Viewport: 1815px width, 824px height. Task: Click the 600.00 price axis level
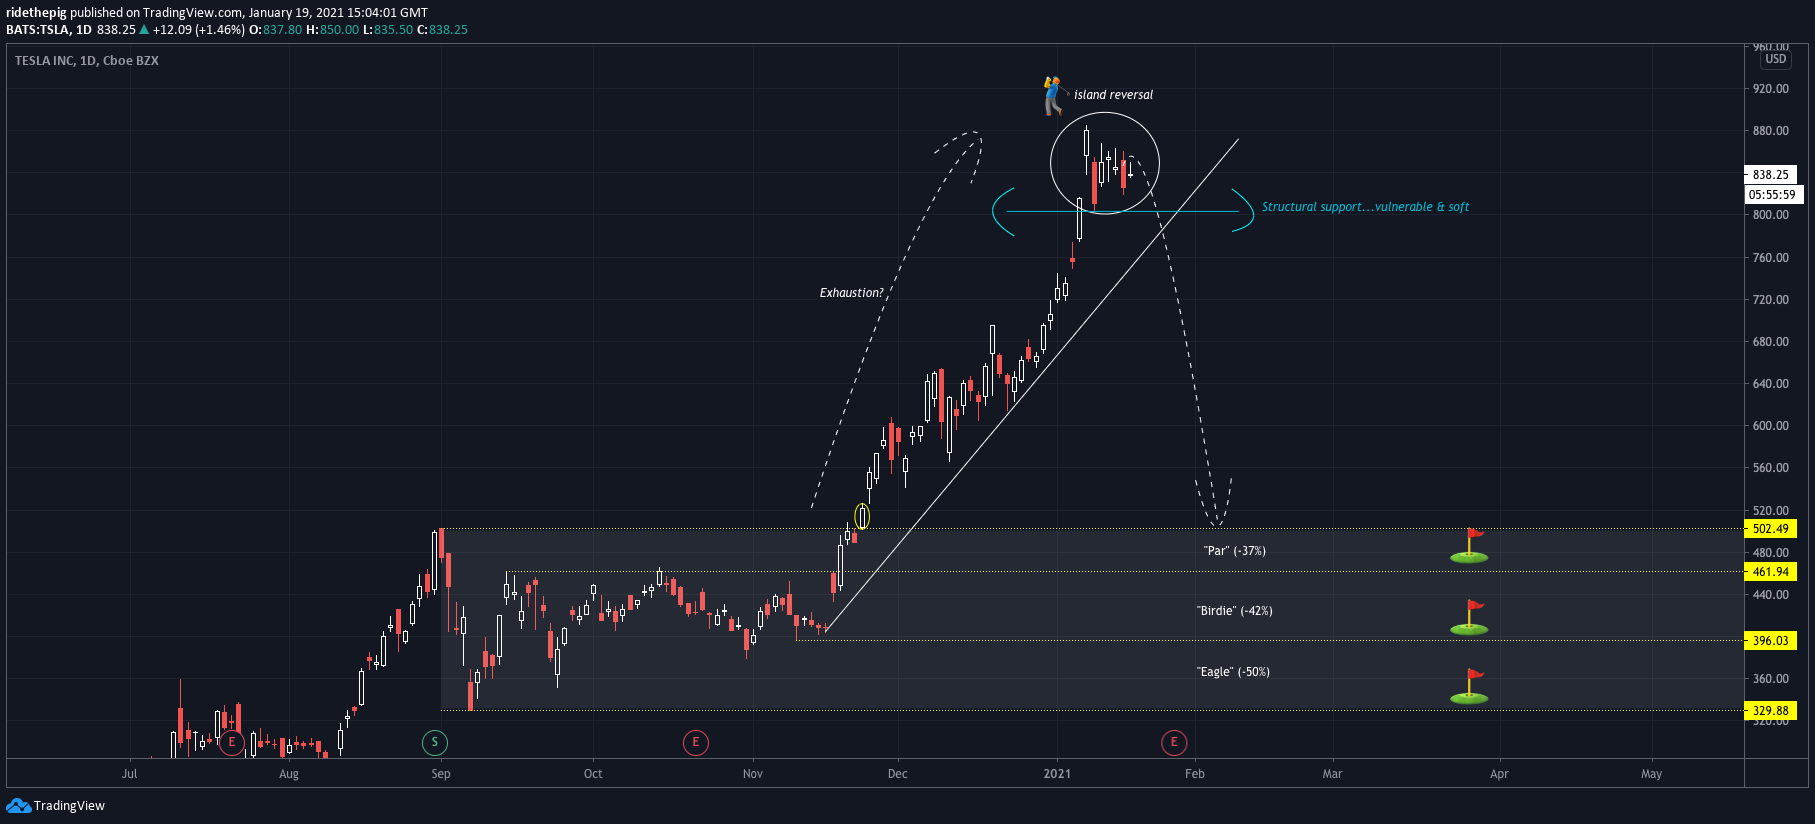coord(1771,426)
